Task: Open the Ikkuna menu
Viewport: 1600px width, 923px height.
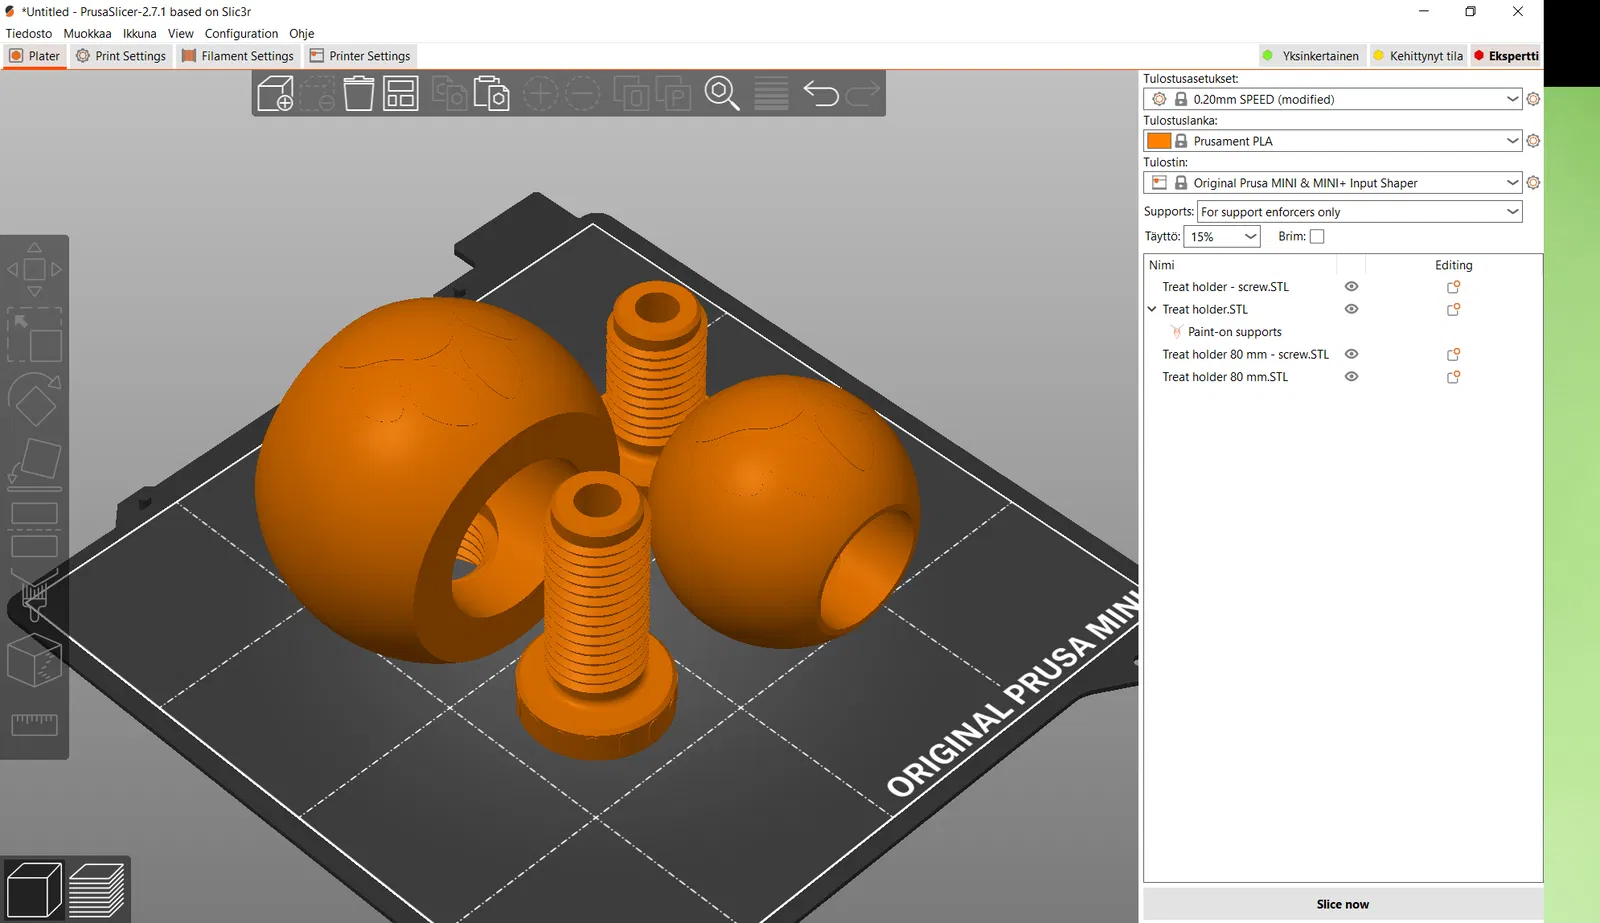Action: point(140,33)
